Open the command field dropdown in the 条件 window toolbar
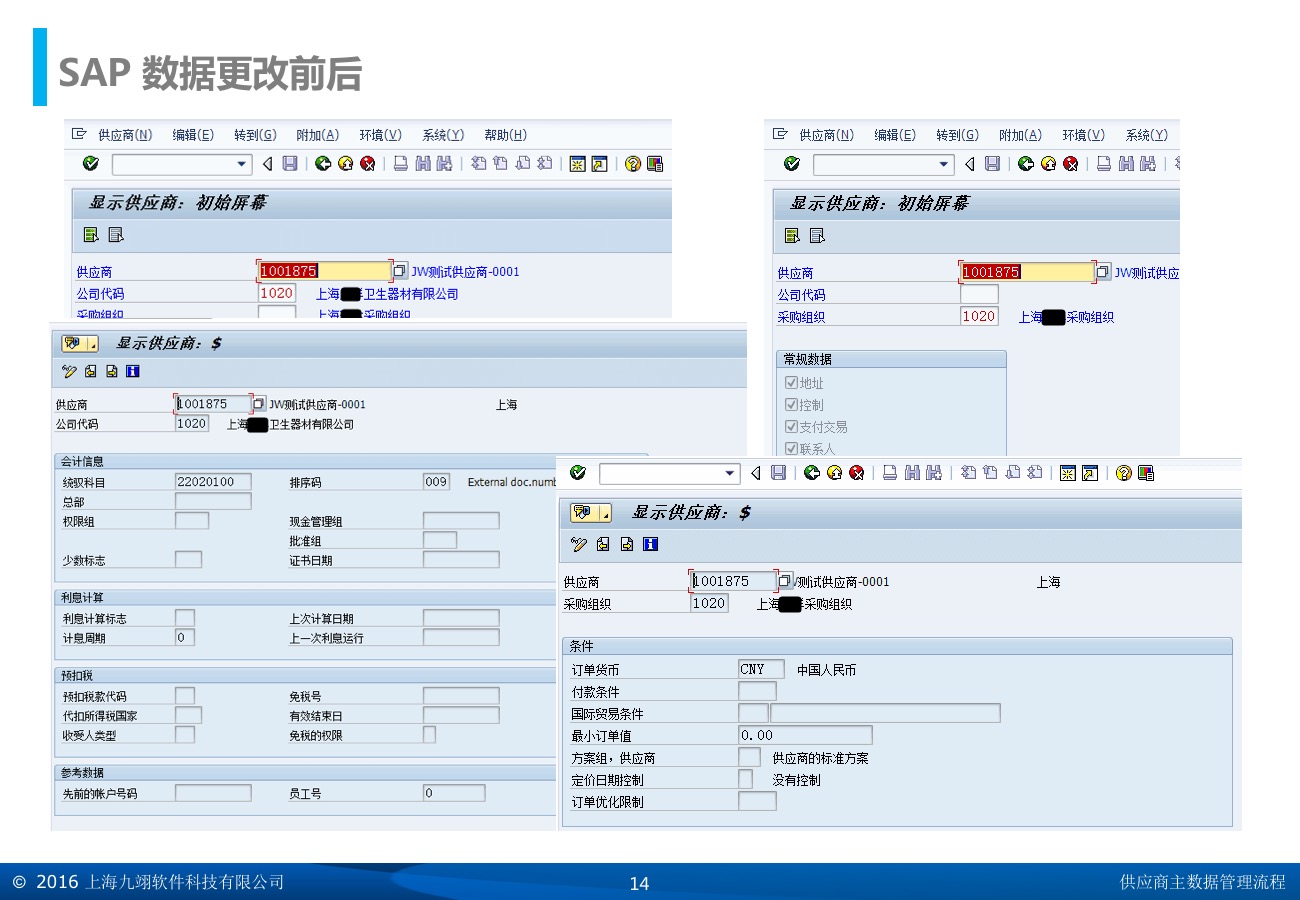Screen dimensions: 1300x900 (729, 473)
